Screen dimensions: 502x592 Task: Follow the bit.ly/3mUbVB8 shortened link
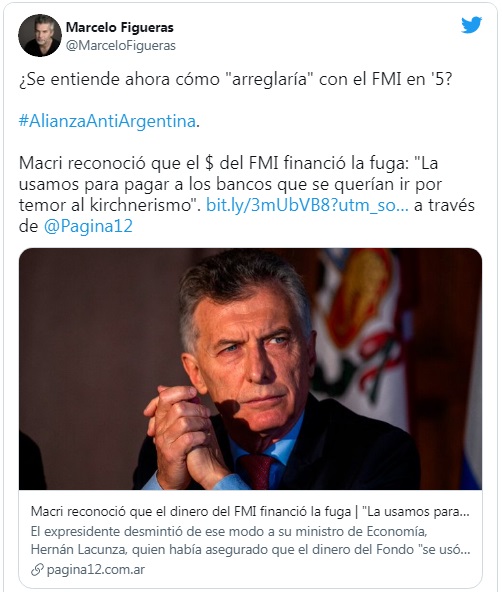307,205
